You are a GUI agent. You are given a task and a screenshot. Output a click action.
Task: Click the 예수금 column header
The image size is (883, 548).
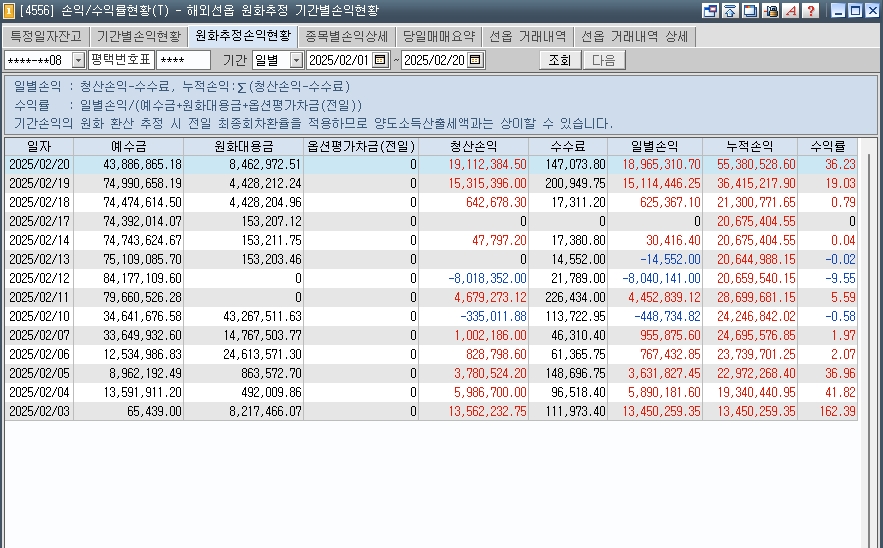coord(128,146)
